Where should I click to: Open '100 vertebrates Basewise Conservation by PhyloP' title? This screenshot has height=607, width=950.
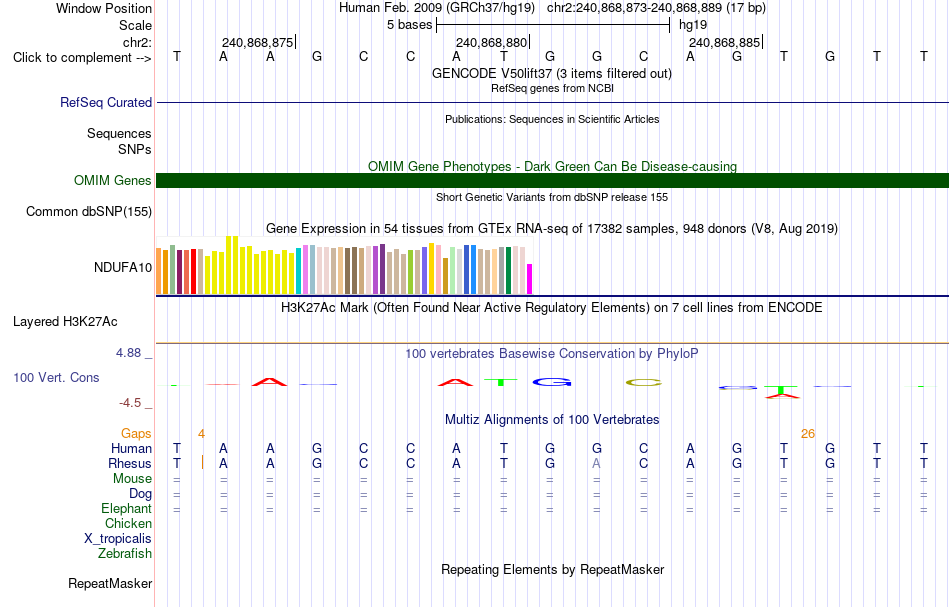pyautogui.click(x=552, y=353)
